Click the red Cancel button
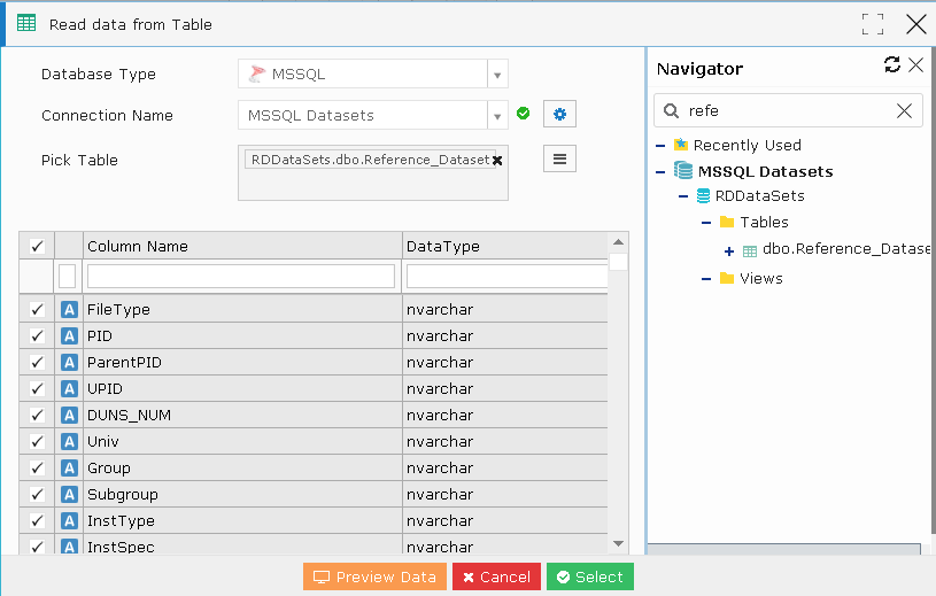The width and height of the screenshot is (936, 596). coord(497,577)
